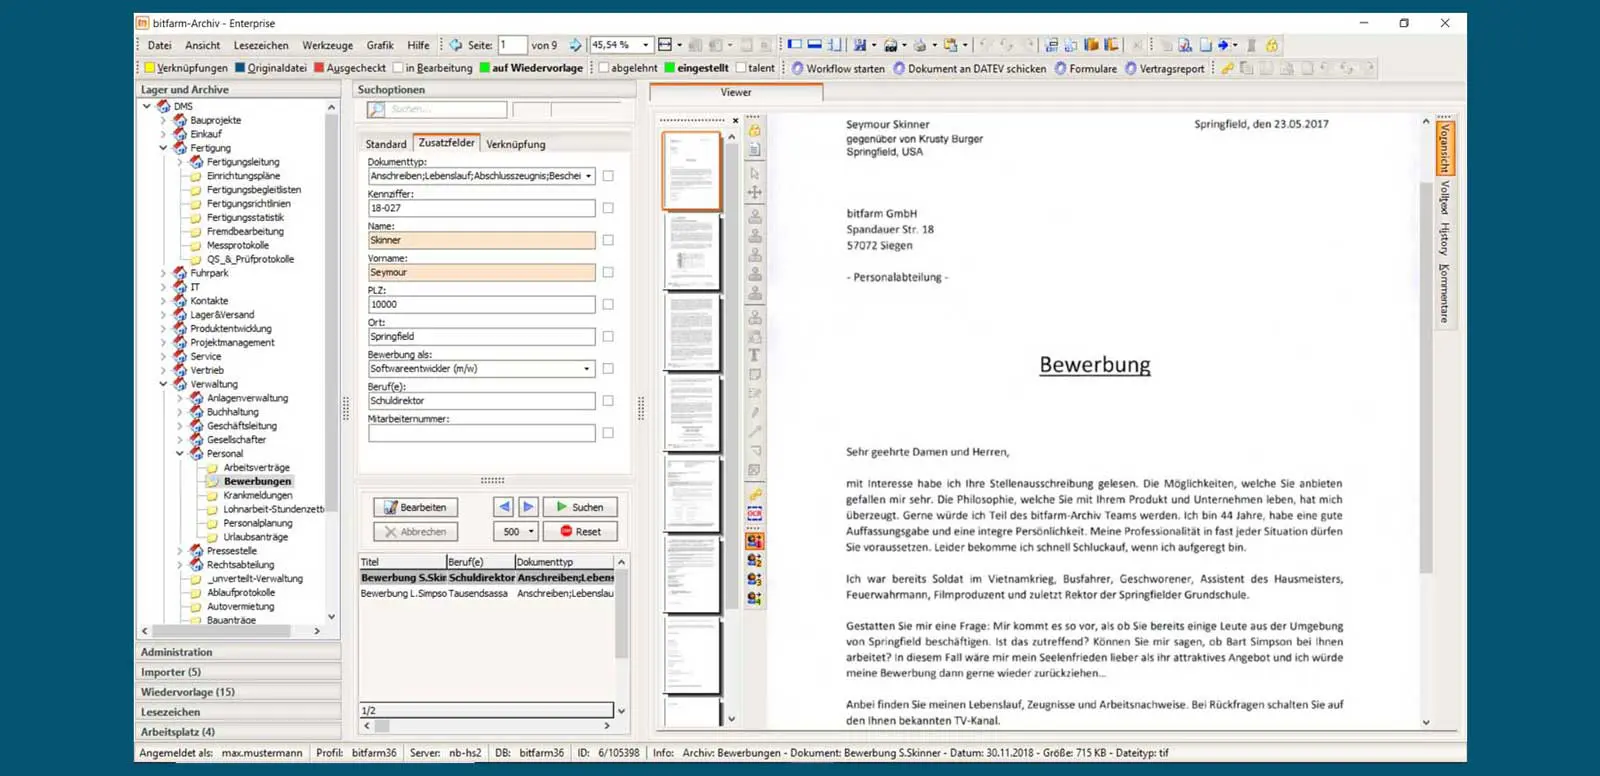This screenshot has height=776, width=1600.
Task: Select annotation user layer 1 icon
Action: pos(755,541)
